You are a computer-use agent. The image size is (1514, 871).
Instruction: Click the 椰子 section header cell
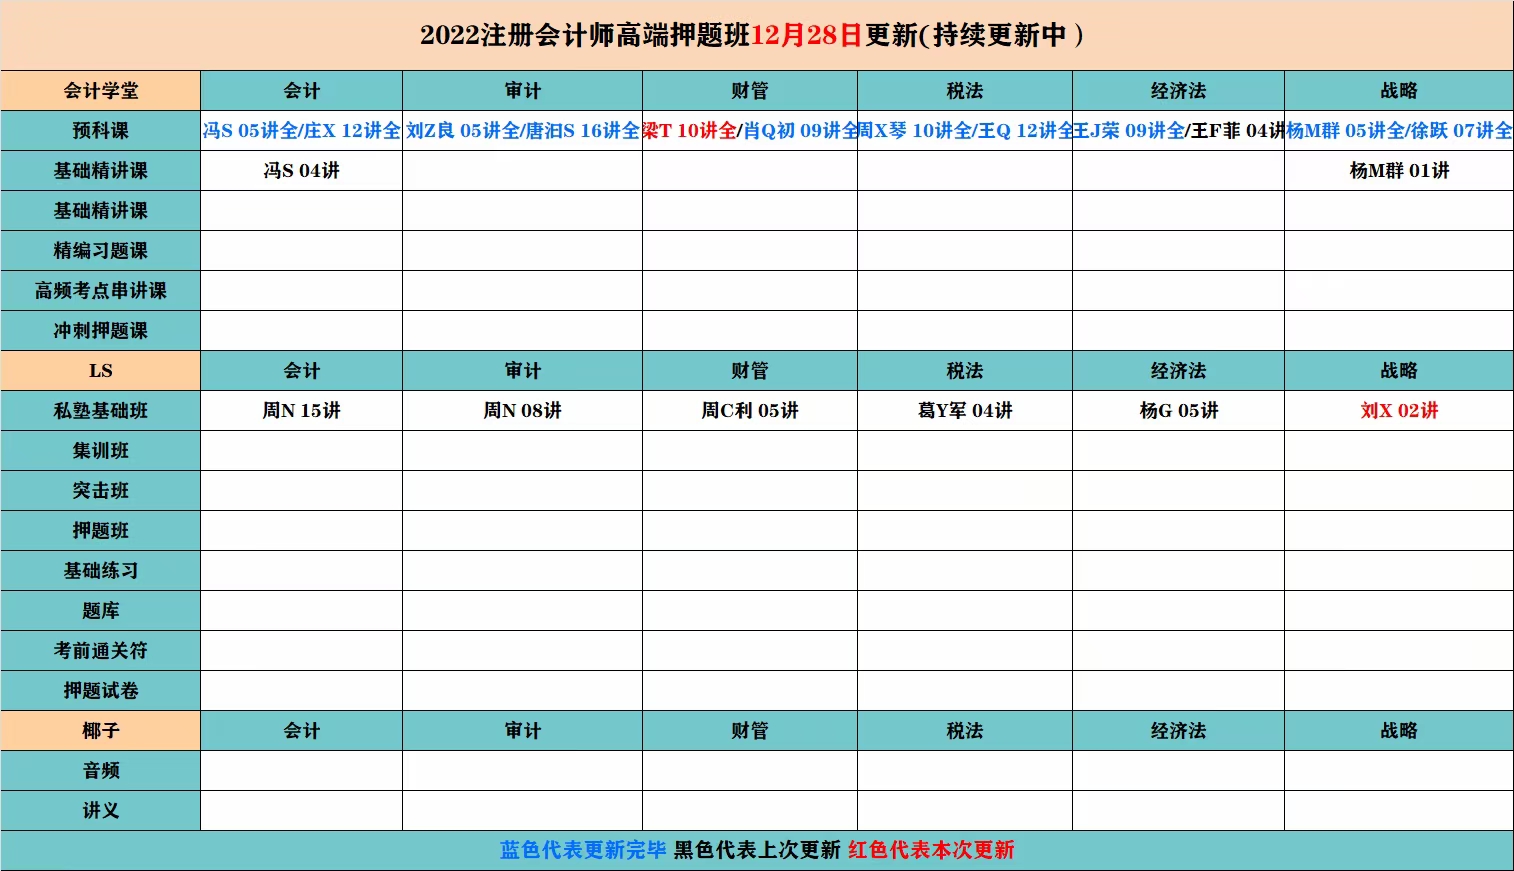[101, 731]
